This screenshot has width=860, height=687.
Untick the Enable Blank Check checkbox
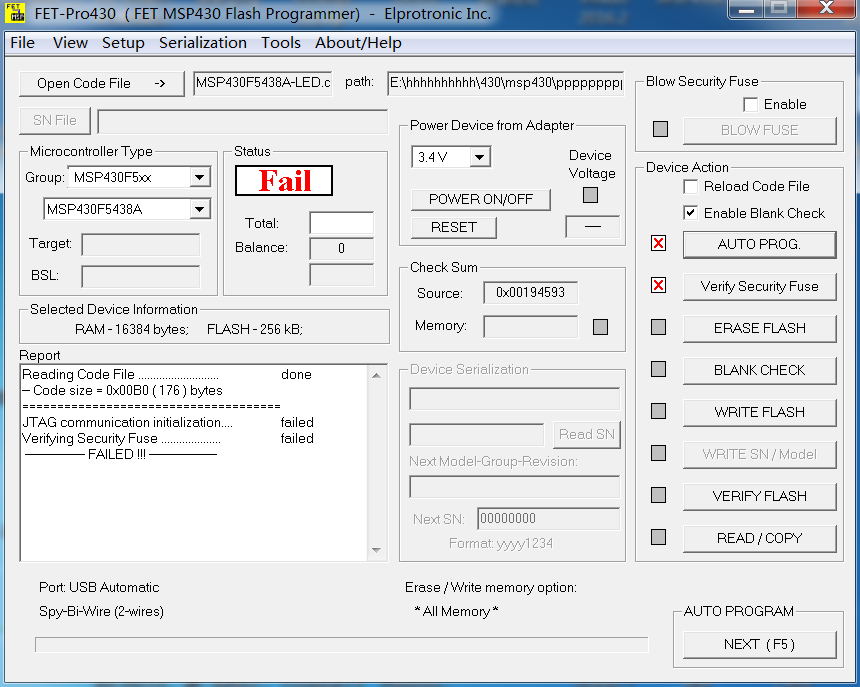coord(691,213)
